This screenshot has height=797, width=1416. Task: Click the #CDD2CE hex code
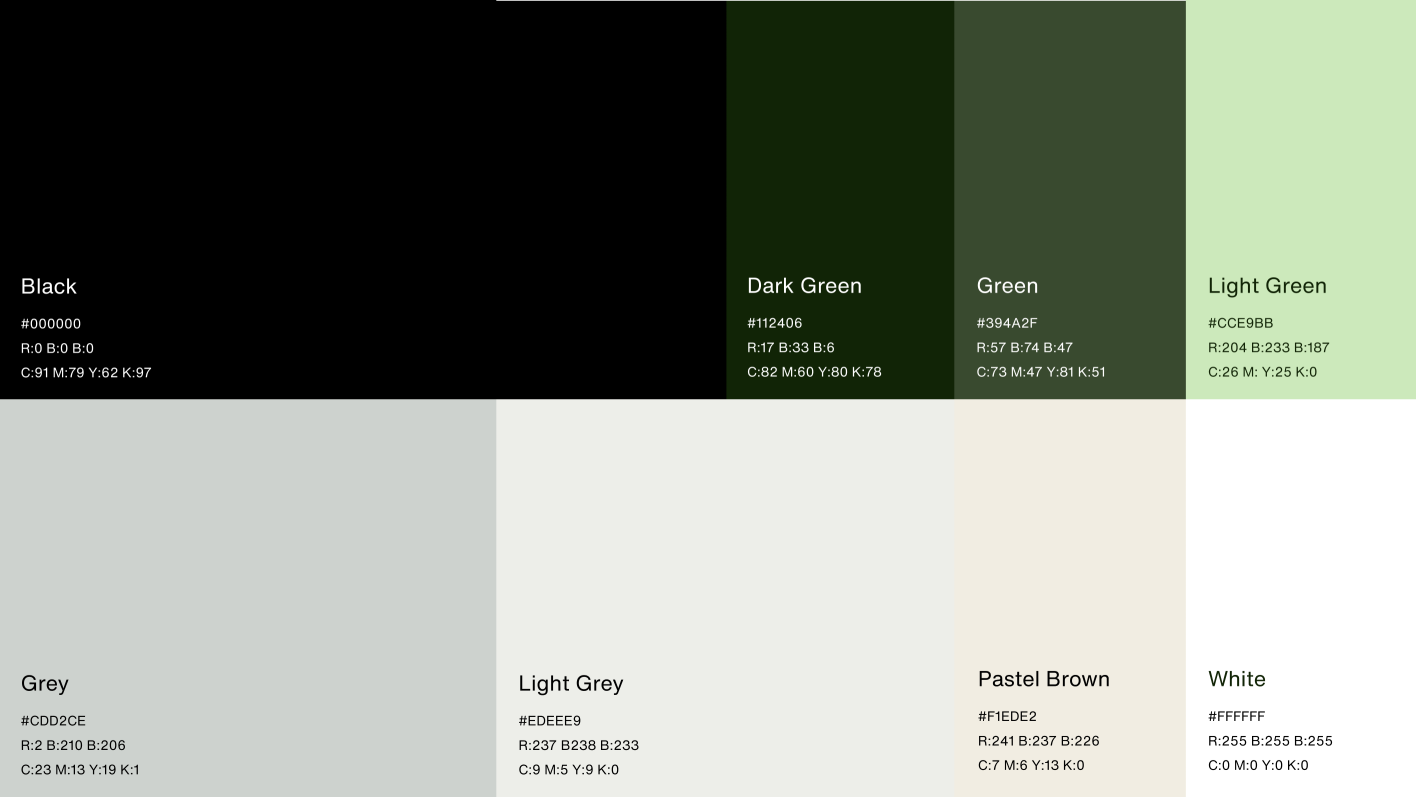point(53,721)
